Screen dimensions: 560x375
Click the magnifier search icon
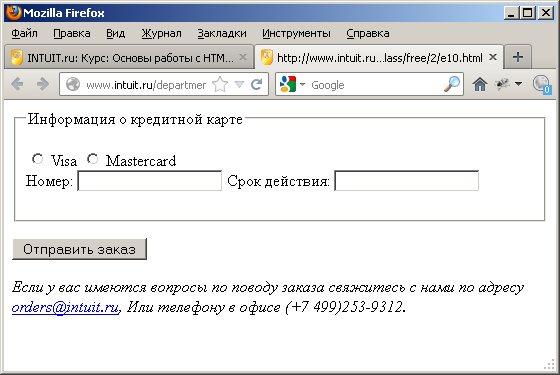click(x=452, y=84)
